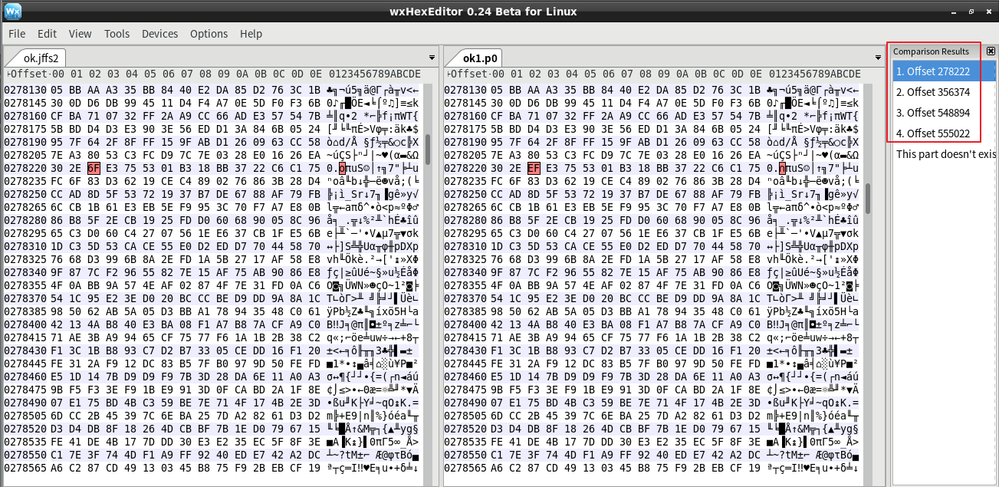Click the Comparison Results panel title

930,51
